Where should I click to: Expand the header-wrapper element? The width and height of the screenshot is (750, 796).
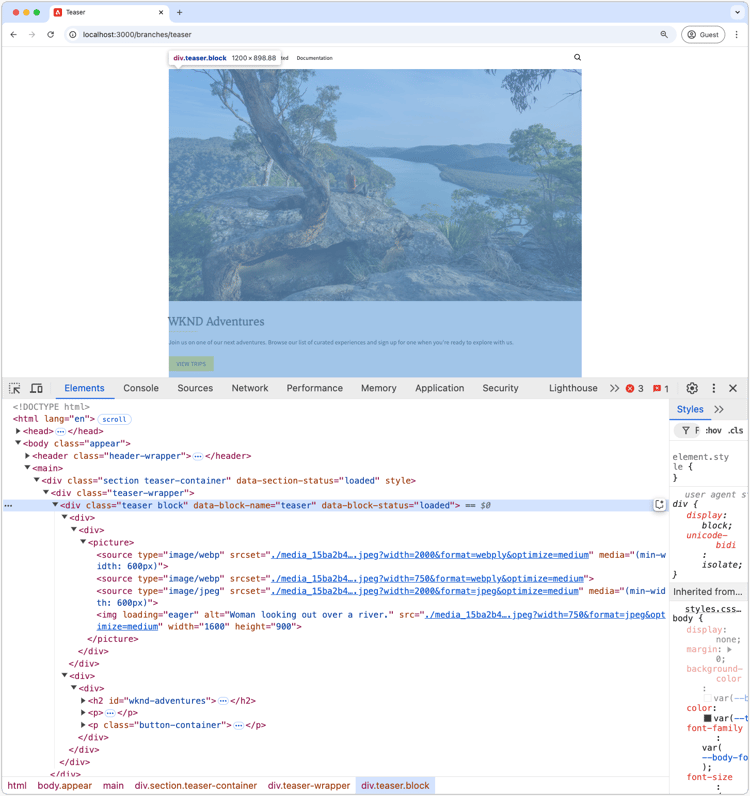click(x=27, y=455)
